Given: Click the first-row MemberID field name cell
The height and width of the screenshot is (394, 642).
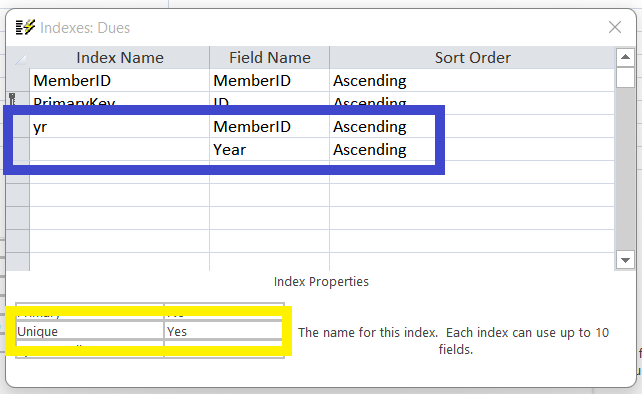Looking at the screenshot, I should point(269,80).
